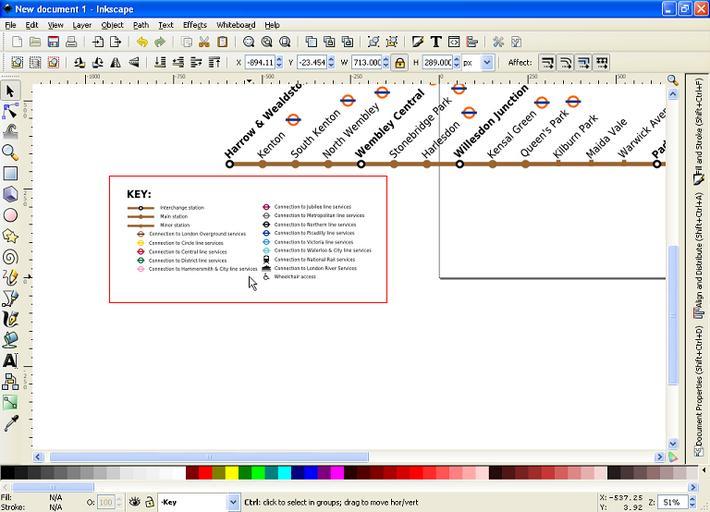Click the X coordinate input field

260,62
